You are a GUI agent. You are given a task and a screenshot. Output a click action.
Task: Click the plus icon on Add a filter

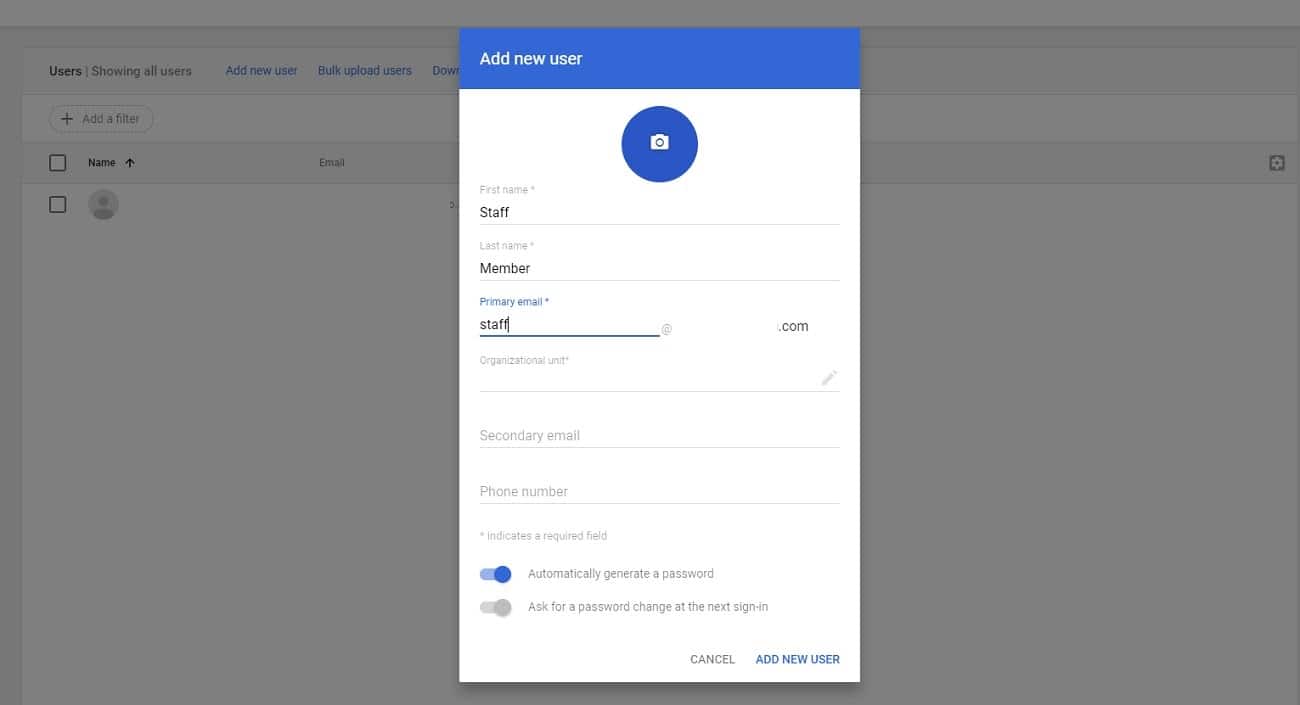[x=67, y=118]
